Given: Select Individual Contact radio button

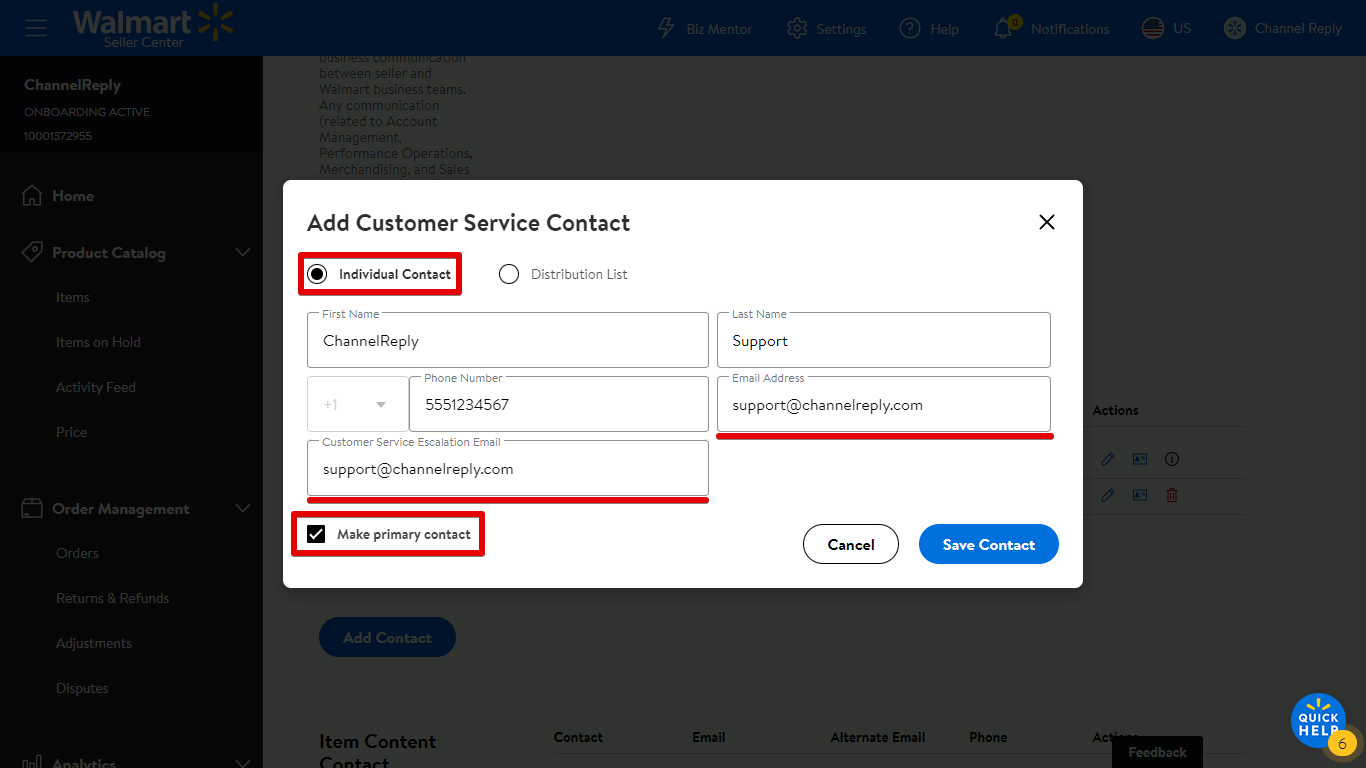Looking at the screenshot, I should [x=317, y=274].
